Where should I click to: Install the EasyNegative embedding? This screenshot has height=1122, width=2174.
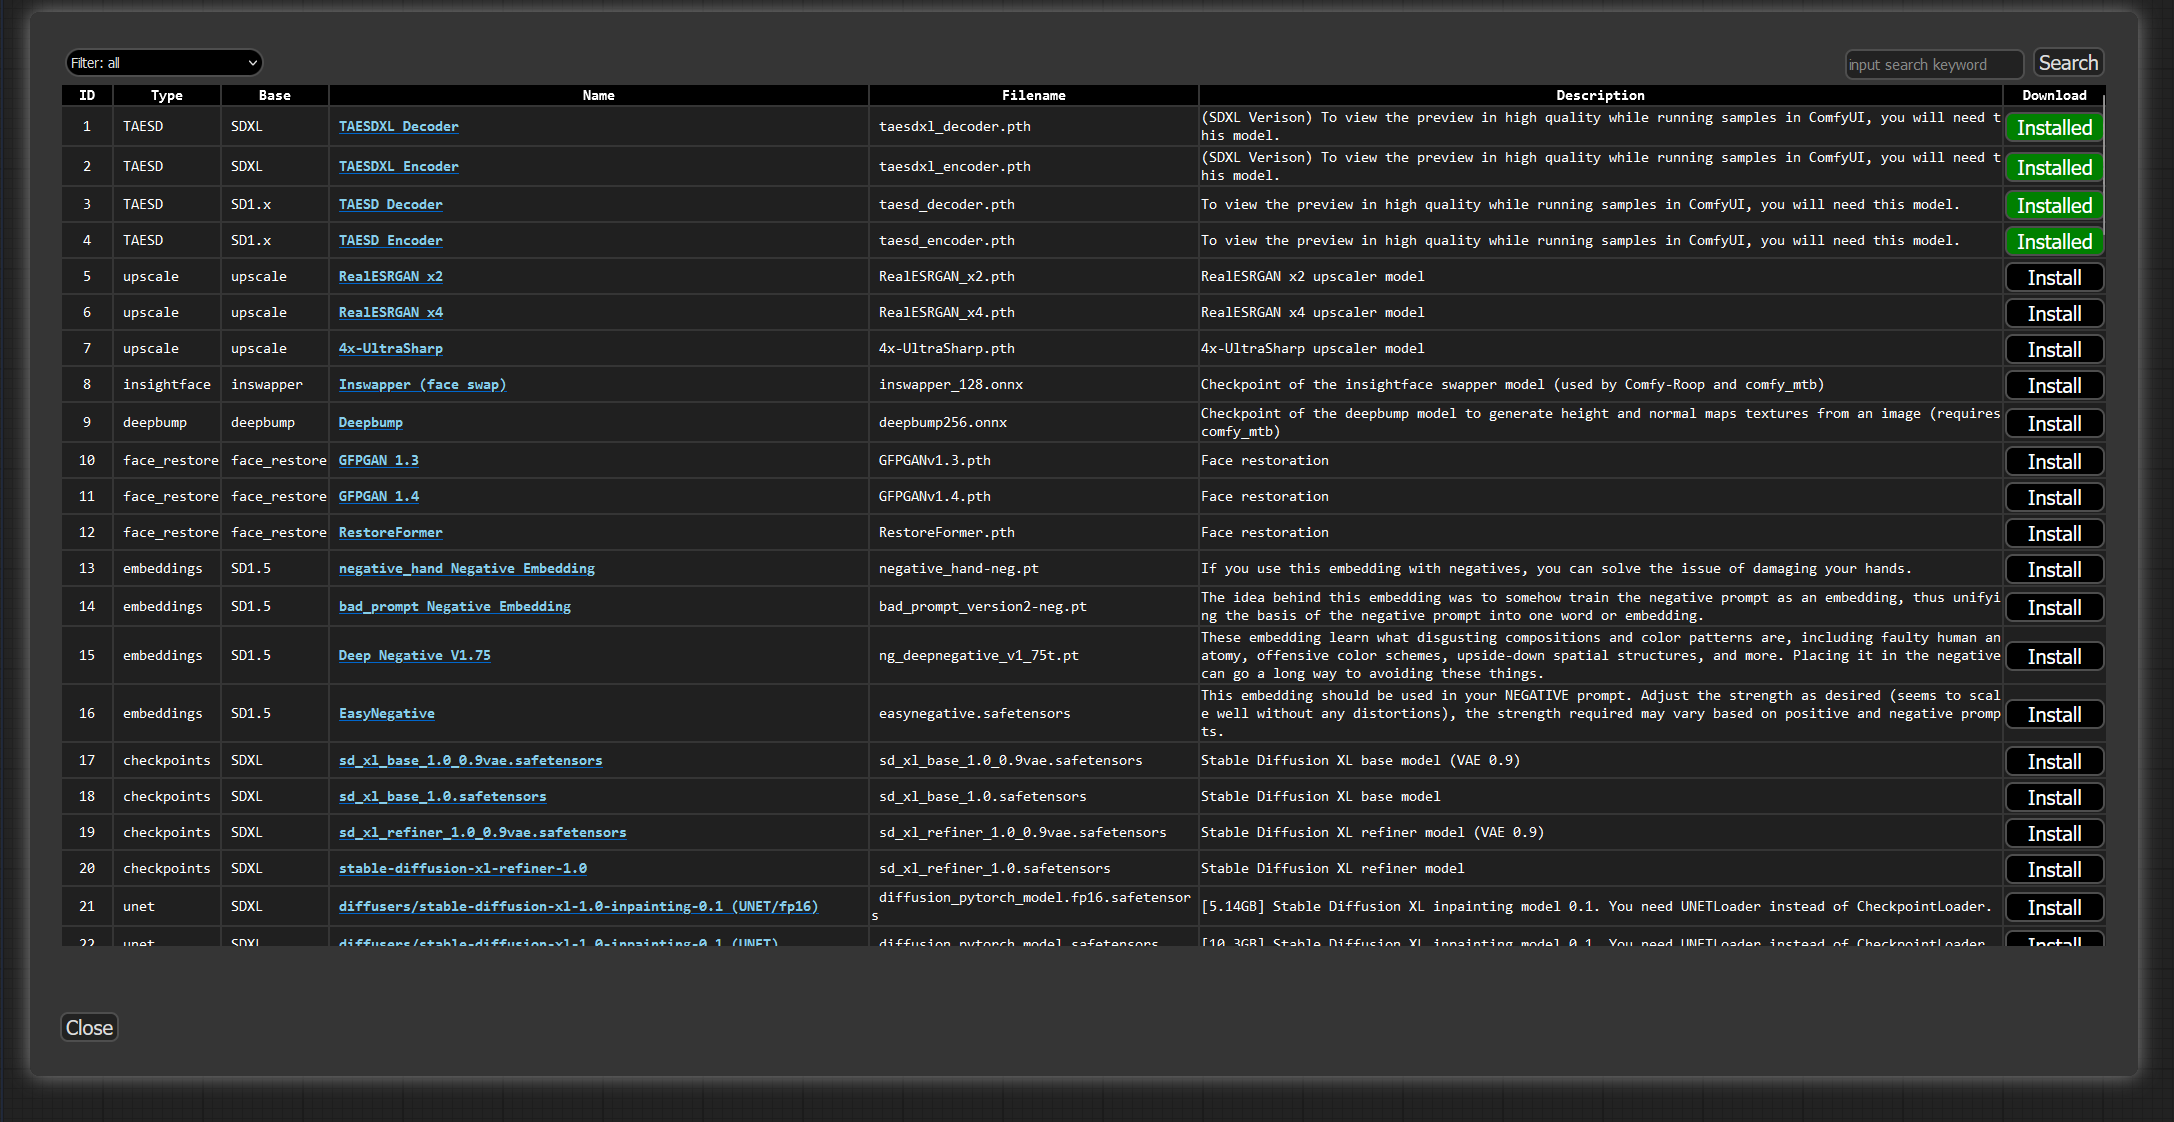coord(2054,715)
